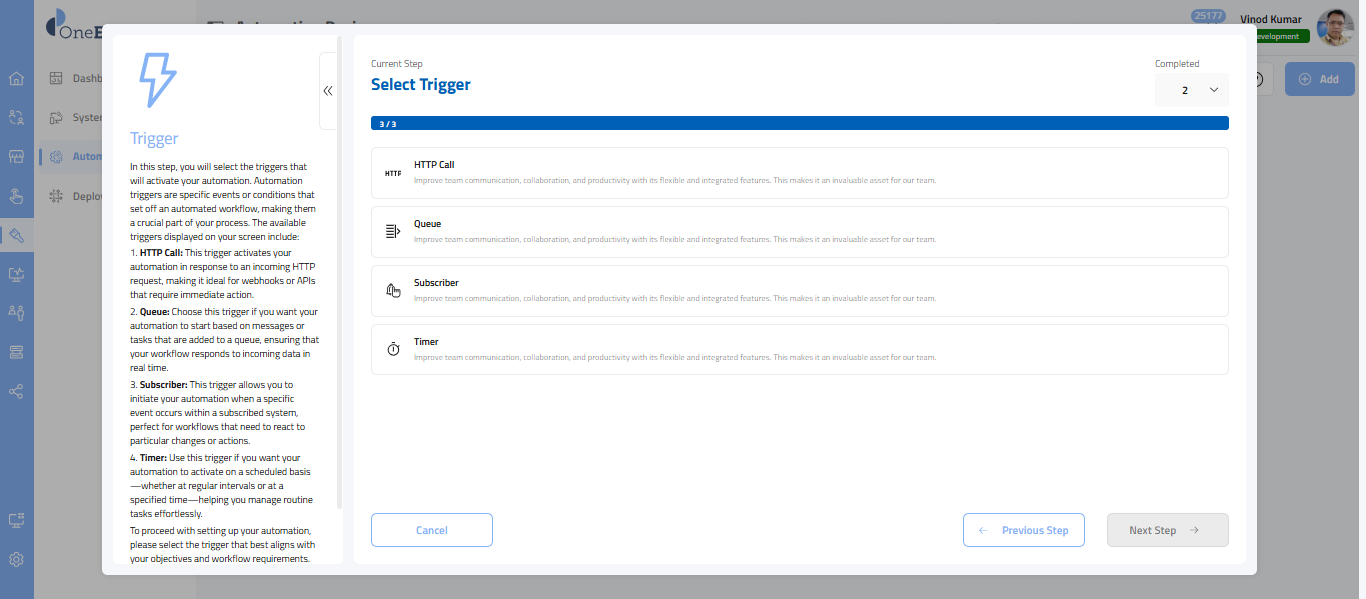Click the storefront icon in left sidebar
This screenshot has height=599, width=1366.
(16, 157)
